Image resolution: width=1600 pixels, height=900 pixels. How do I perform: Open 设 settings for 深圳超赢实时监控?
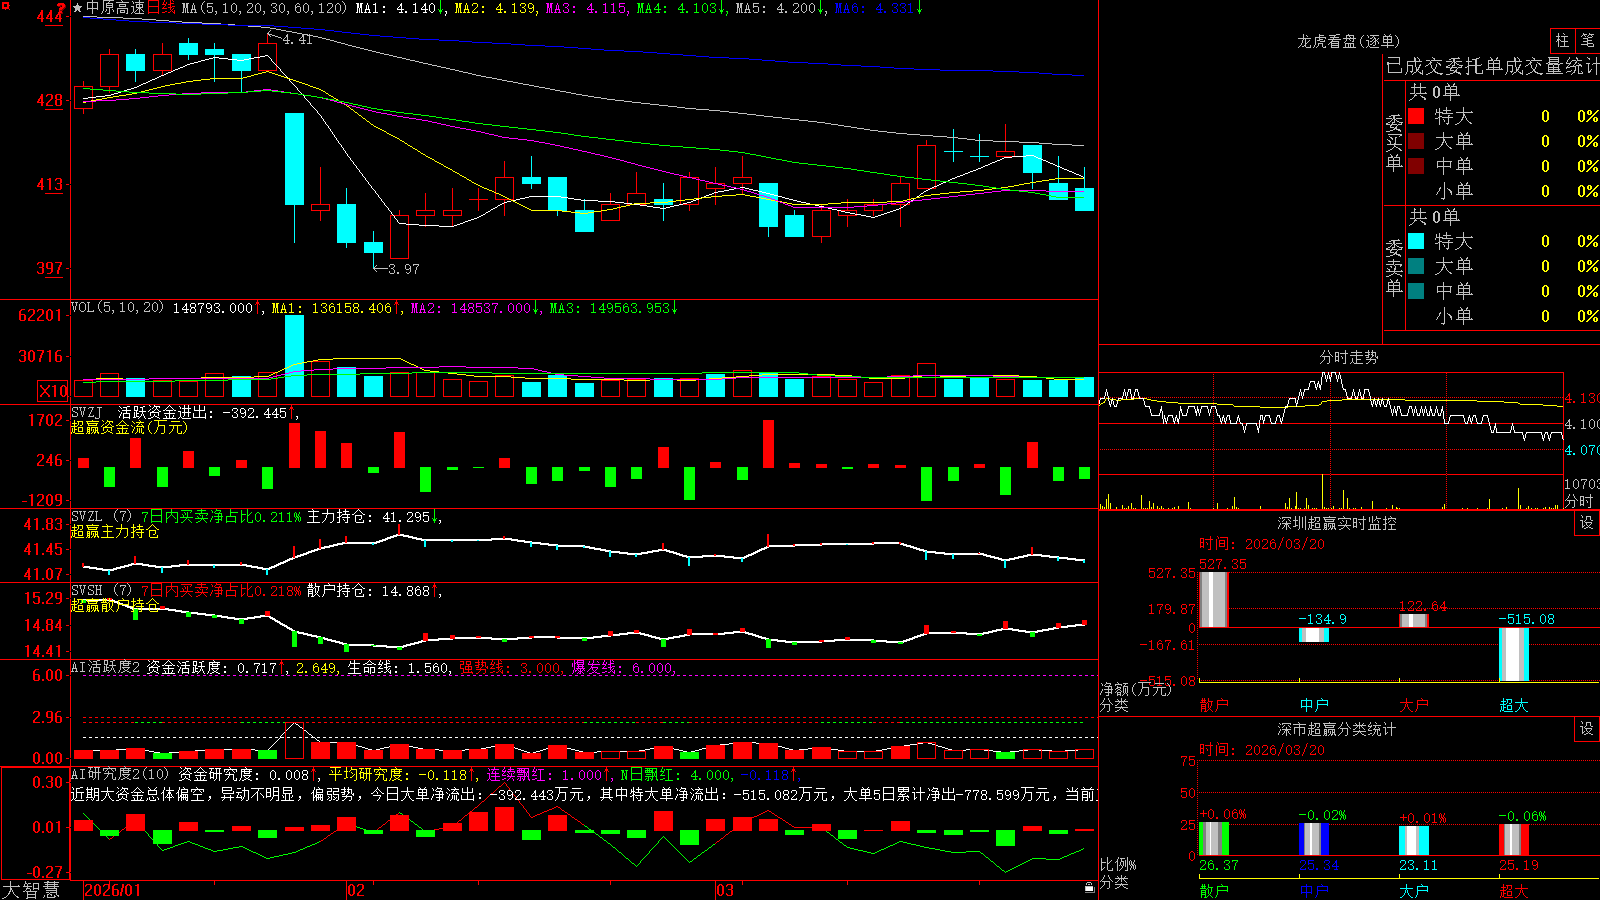pos(1587,523)
